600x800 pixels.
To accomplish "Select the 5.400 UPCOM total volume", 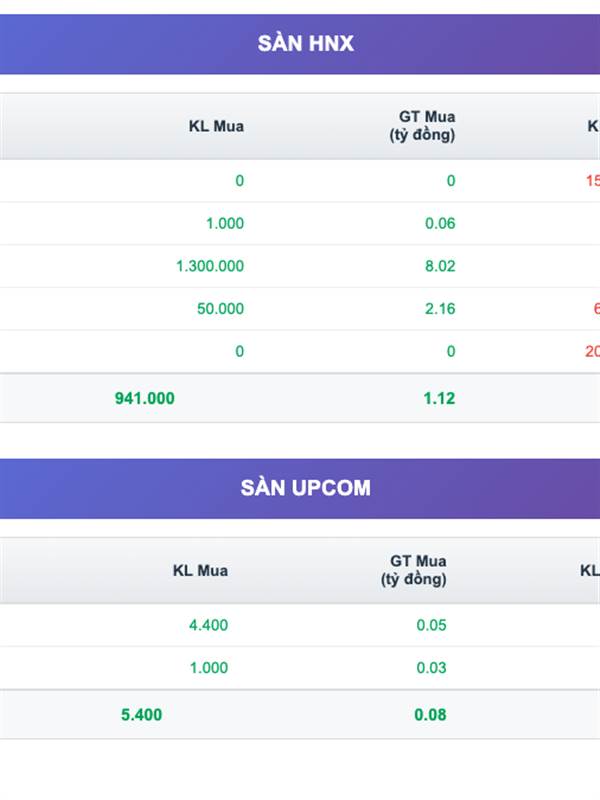I will click(141, 715).
